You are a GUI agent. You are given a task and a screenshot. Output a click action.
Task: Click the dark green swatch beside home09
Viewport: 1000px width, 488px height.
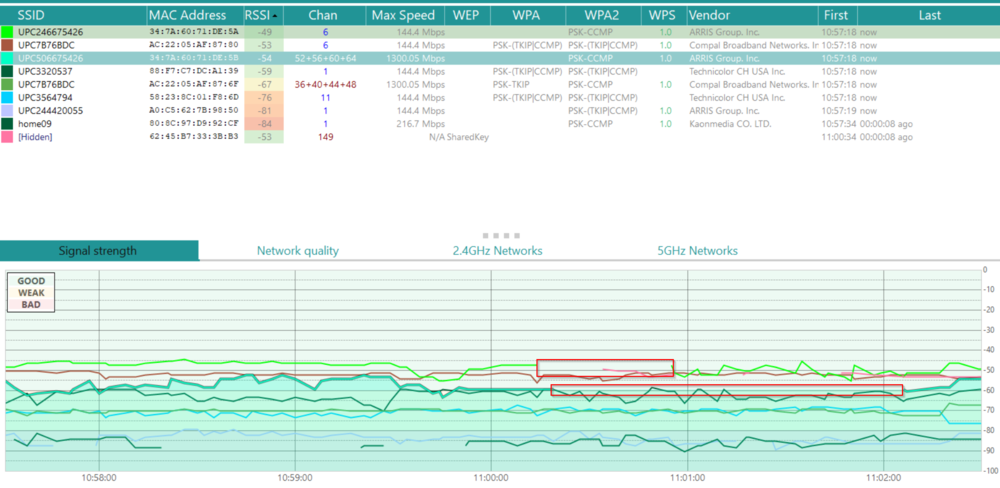tap(8, 123)
